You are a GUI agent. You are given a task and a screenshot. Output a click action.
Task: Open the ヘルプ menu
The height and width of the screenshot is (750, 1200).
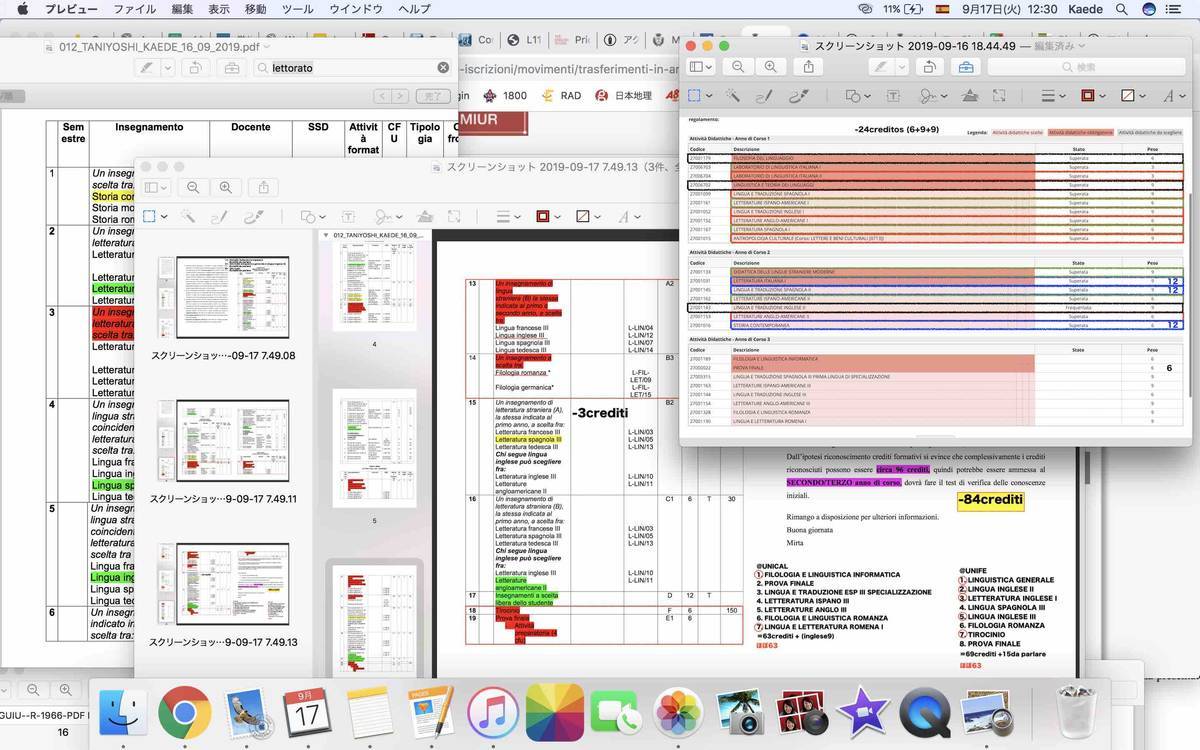tap(414, 9)
